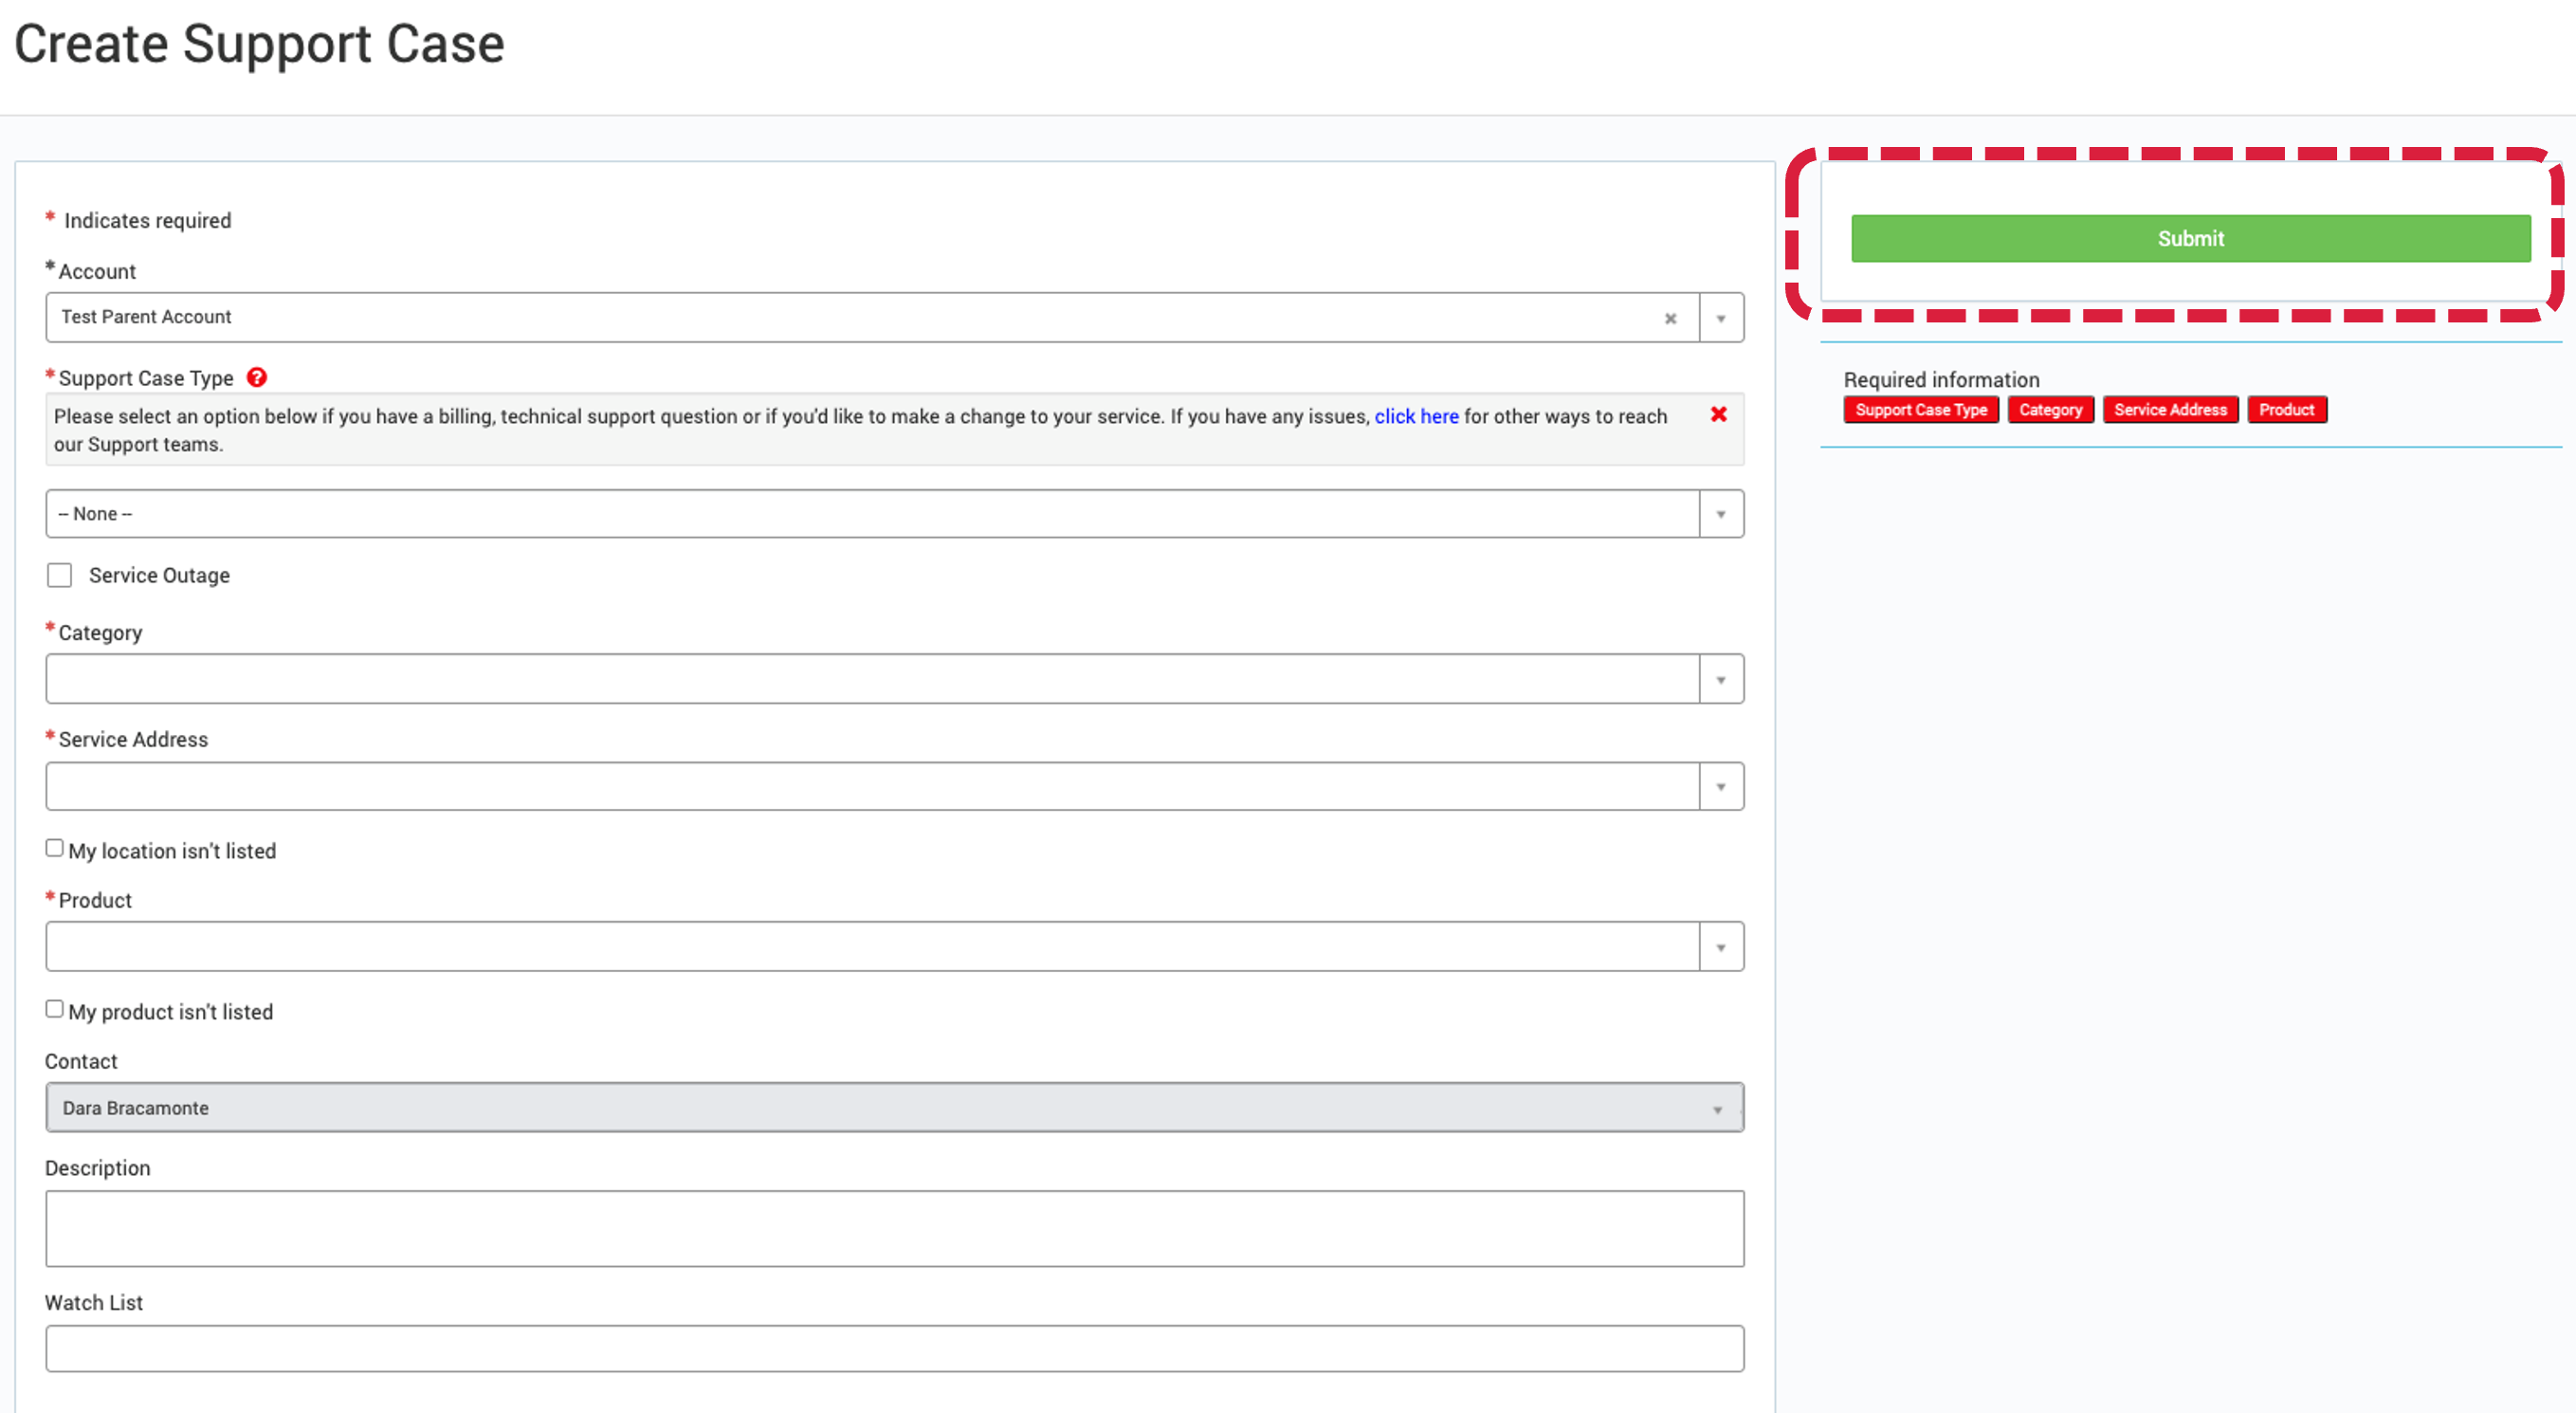Click the red Support Case Type tag
Screen dimensions: 2576x1413
(1921, 410)
